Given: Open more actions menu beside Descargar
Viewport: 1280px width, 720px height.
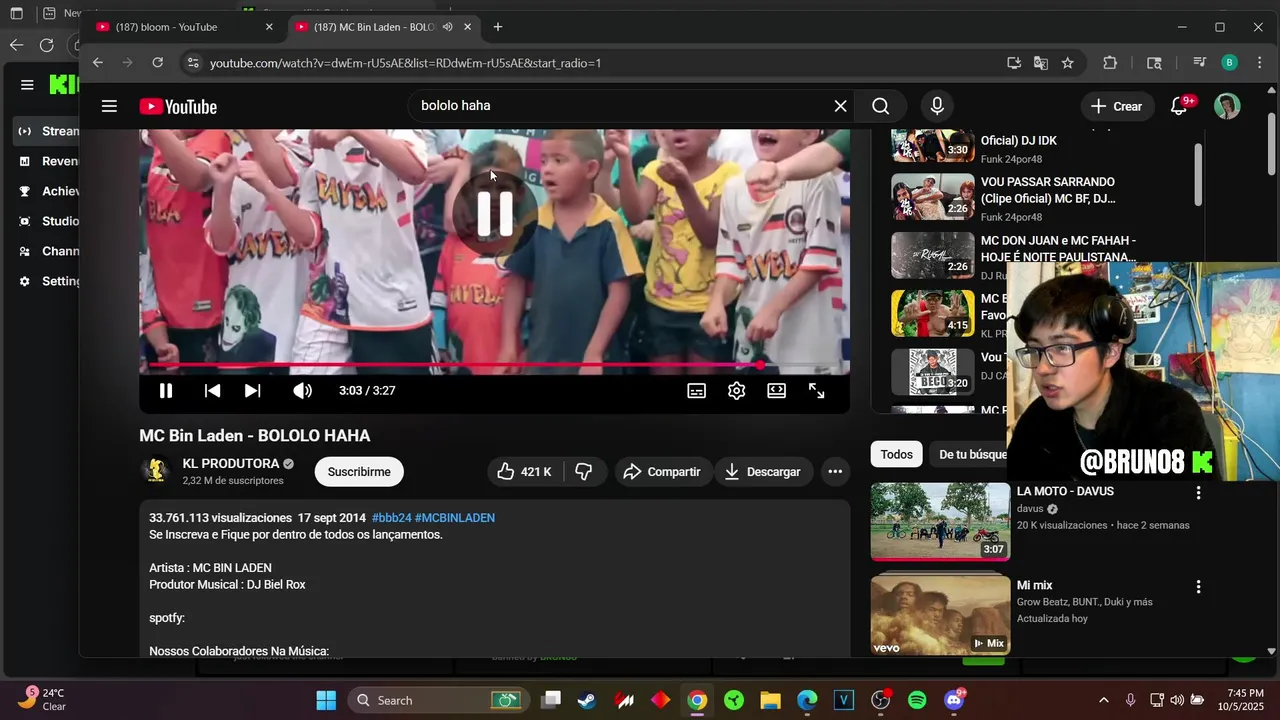Looking at the screenshot, I should tap(835, 472).
